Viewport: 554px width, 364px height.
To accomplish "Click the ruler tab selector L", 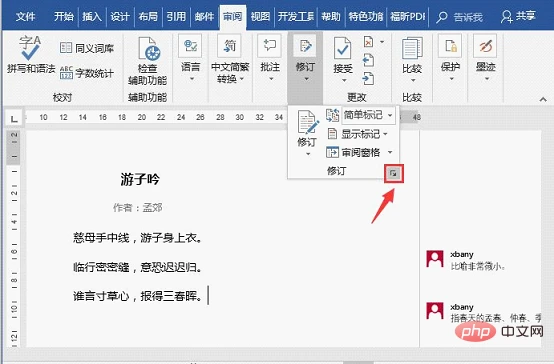I will click(14, 118).
